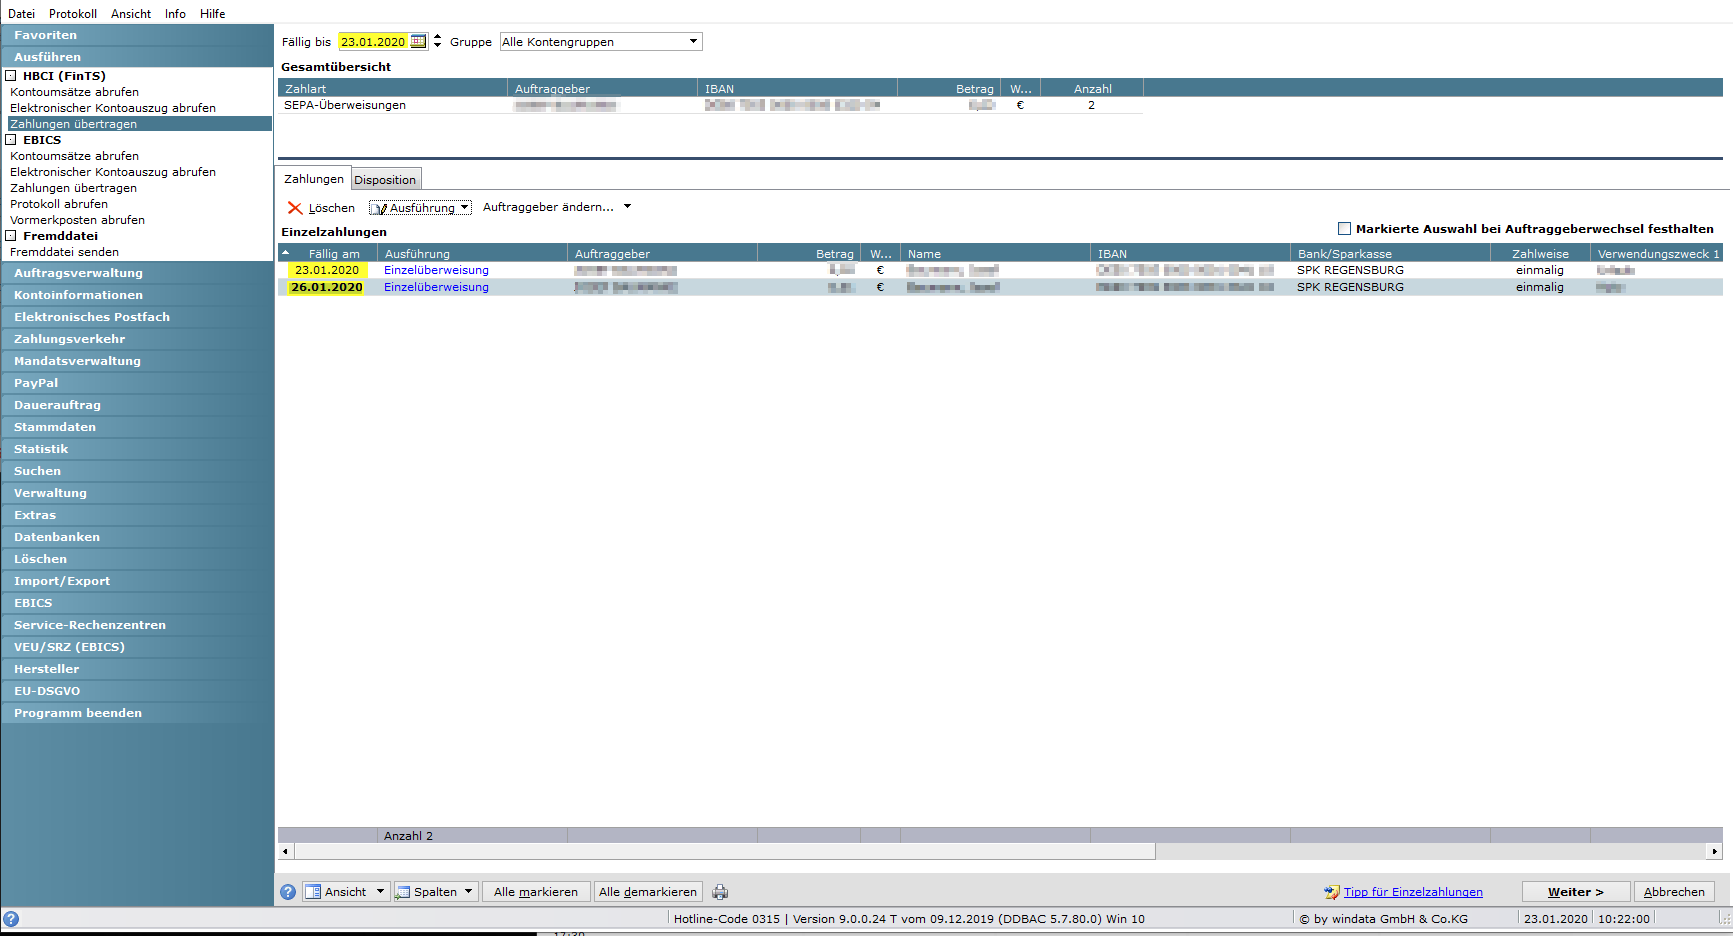This screenshot has height=936, width=1733.
Task: Click the Ansicht layout icon button
Action: pos(313,892)
